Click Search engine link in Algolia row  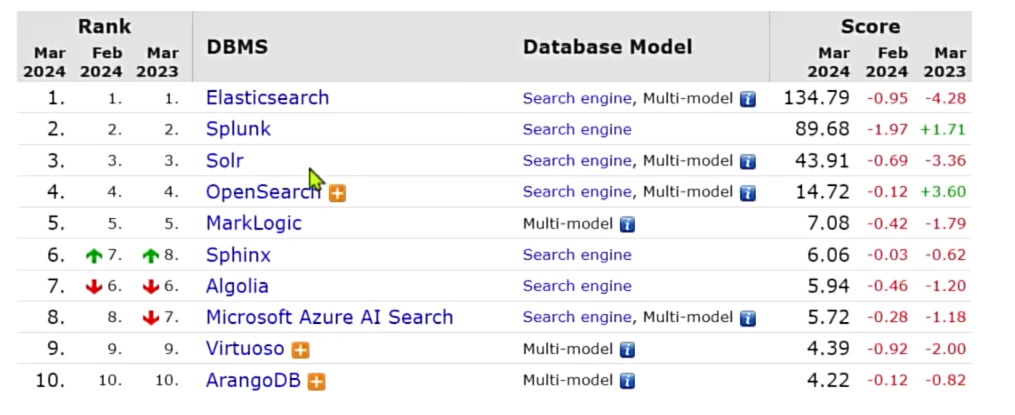(x=577, y=286)
